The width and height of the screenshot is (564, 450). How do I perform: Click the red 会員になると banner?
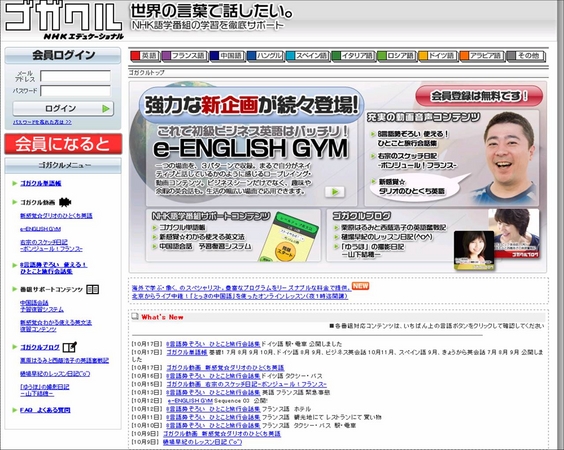pos(63,144)
